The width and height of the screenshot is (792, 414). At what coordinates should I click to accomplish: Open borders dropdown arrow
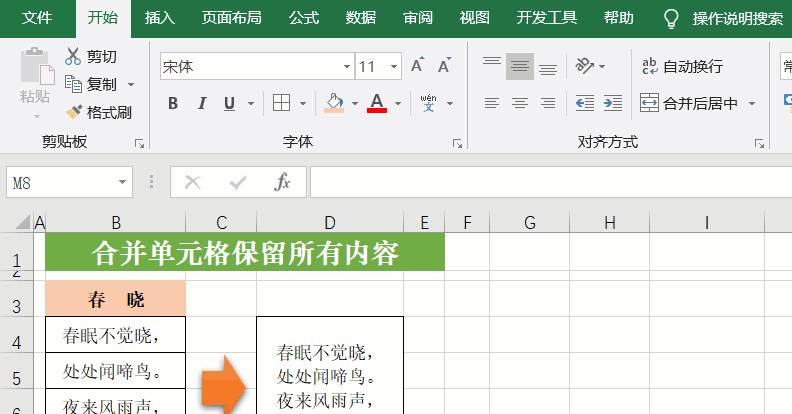(303, 104)
